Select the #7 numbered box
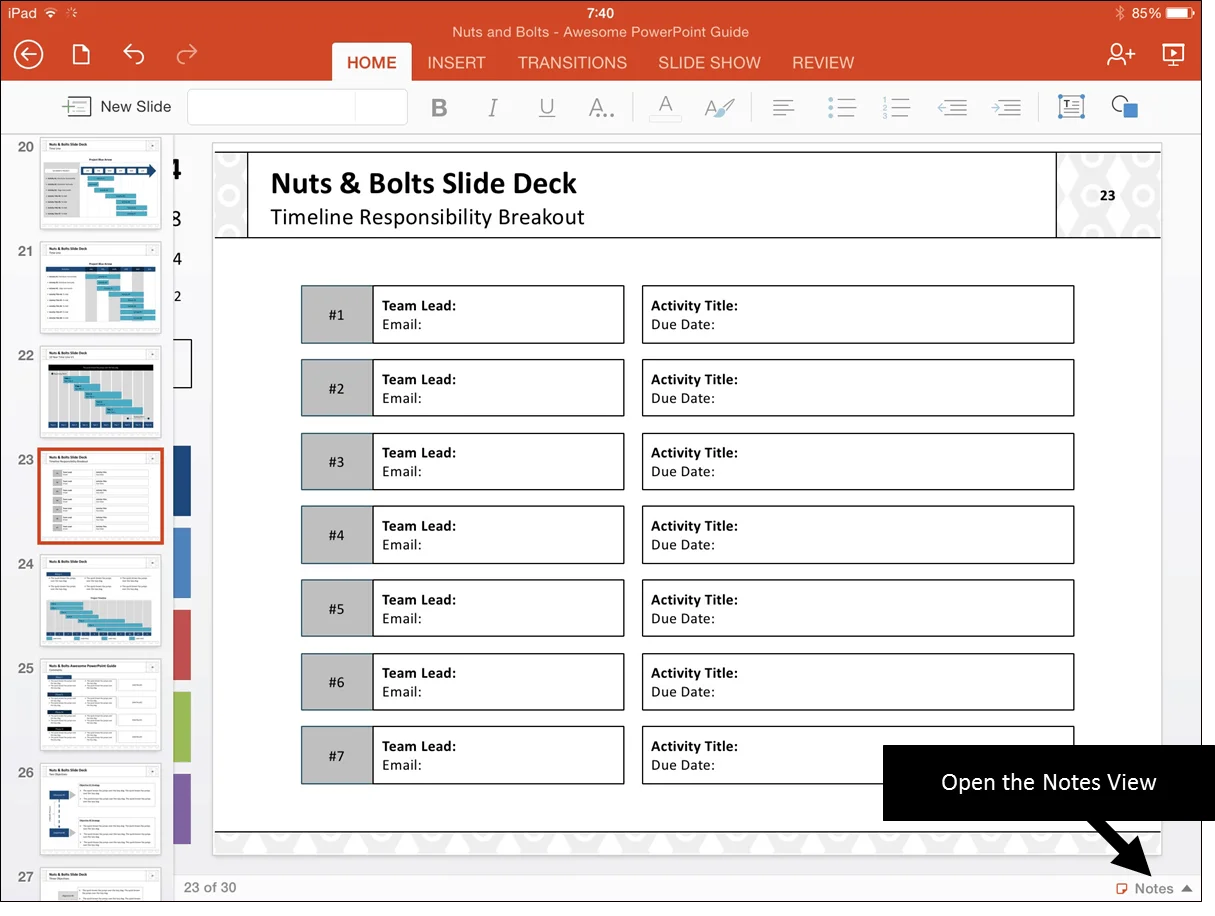1215x916 pixels. [x=337, y=755]
